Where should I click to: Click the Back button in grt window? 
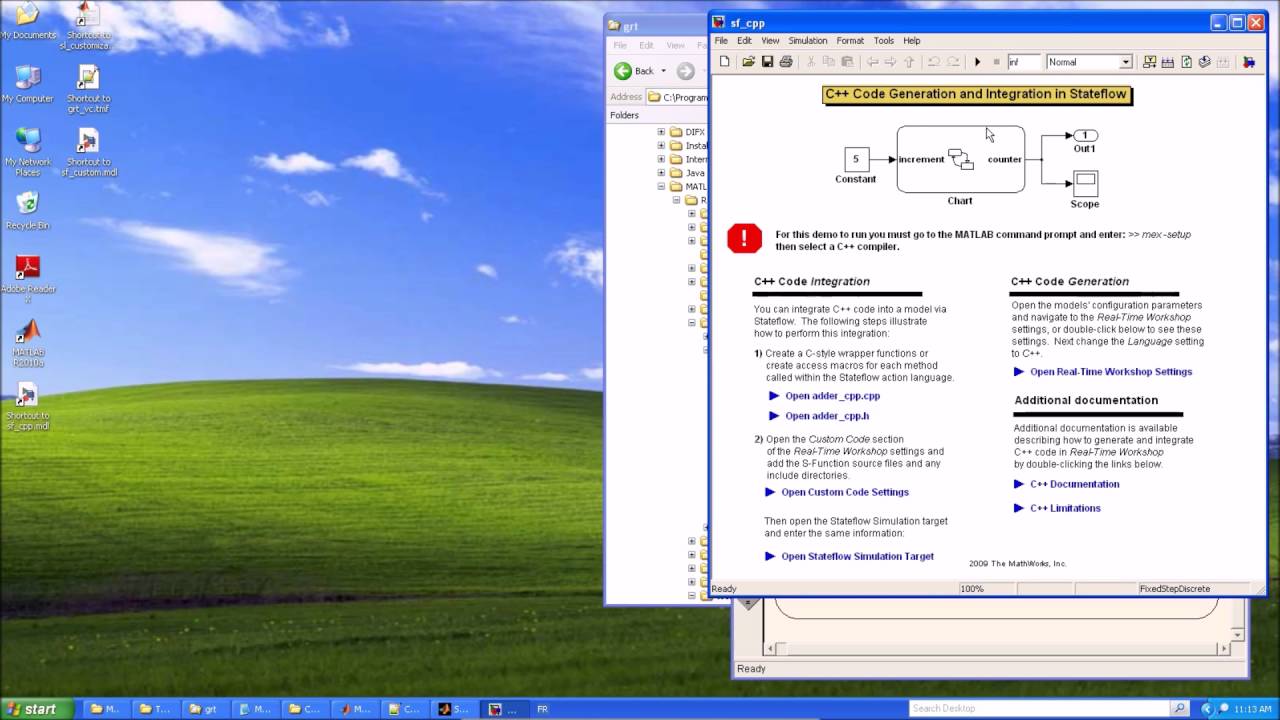click(634, 71)
